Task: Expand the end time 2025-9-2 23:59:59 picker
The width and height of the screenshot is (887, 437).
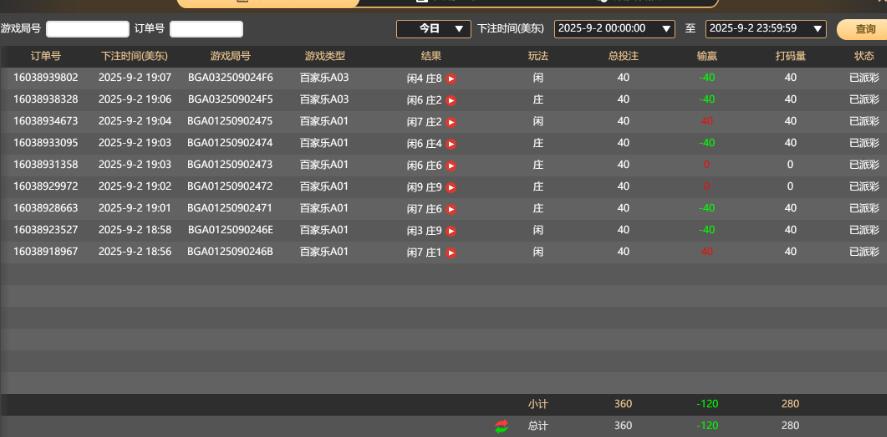Action: [x=765, y=29]
